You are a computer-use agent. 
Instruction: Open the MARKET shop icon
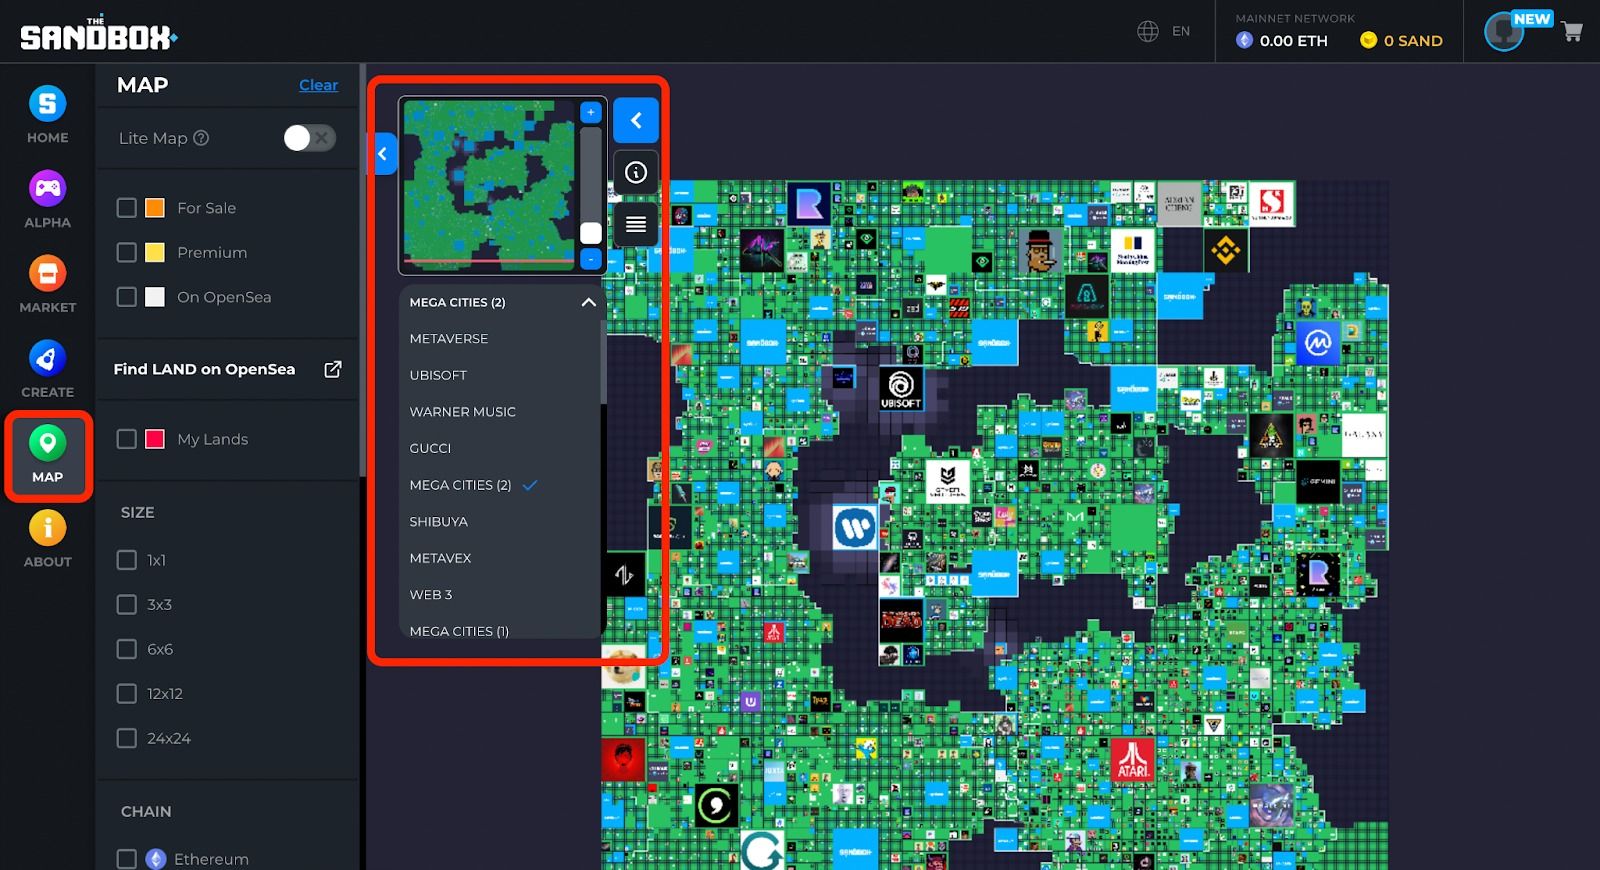tap(47, 273)
